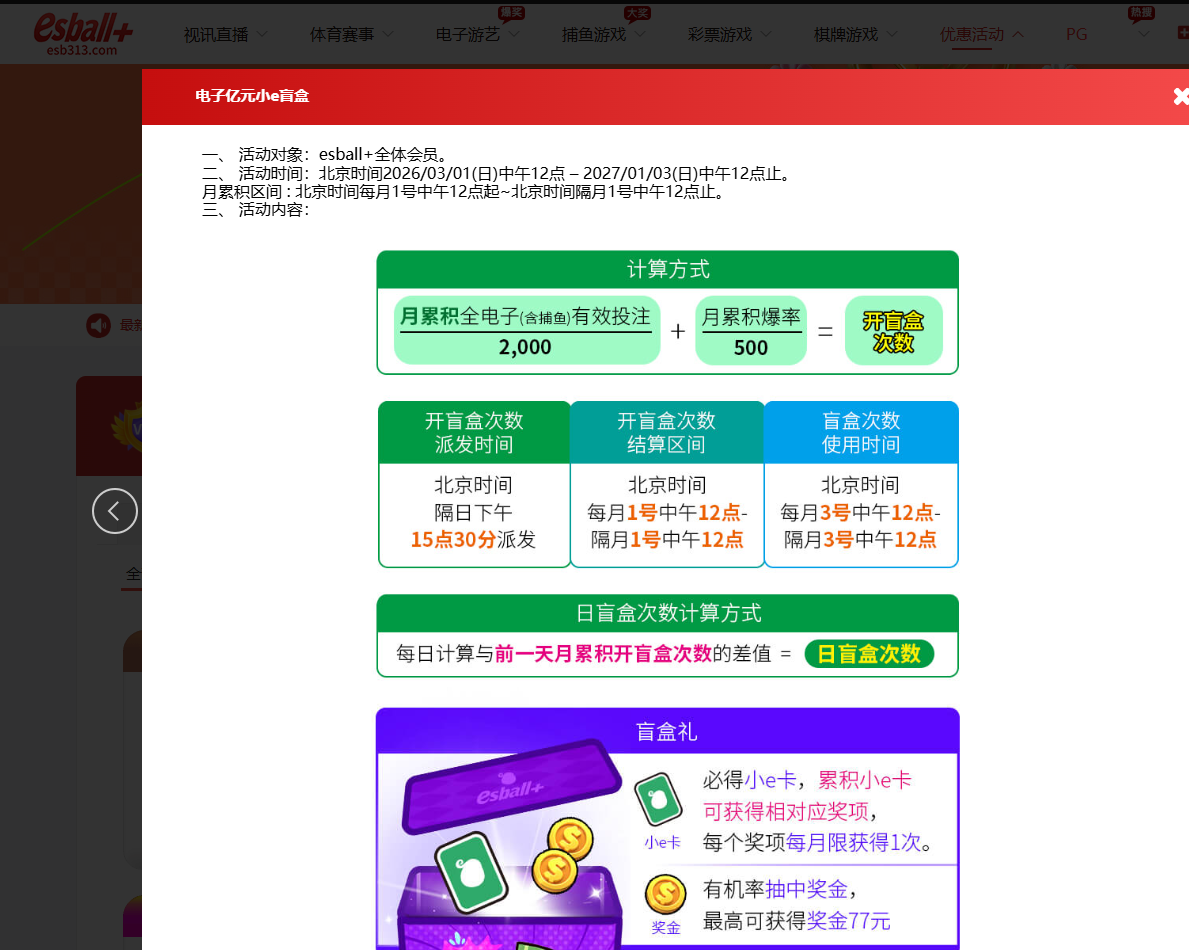Click the 月累积全电子有效投注 2,000 box

pyautogui.click(x=526, y=331)
